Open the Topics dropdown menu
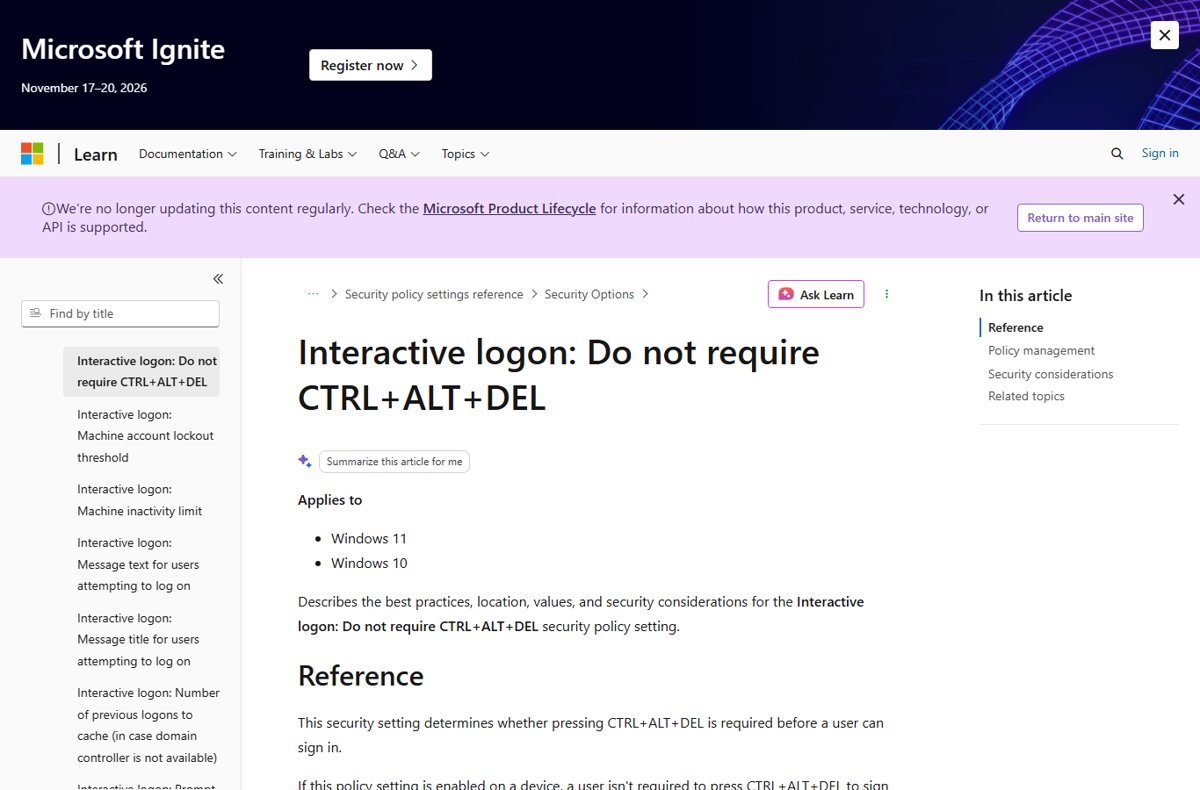This screenshot has height=790, width=1200. tap(465, 154)
